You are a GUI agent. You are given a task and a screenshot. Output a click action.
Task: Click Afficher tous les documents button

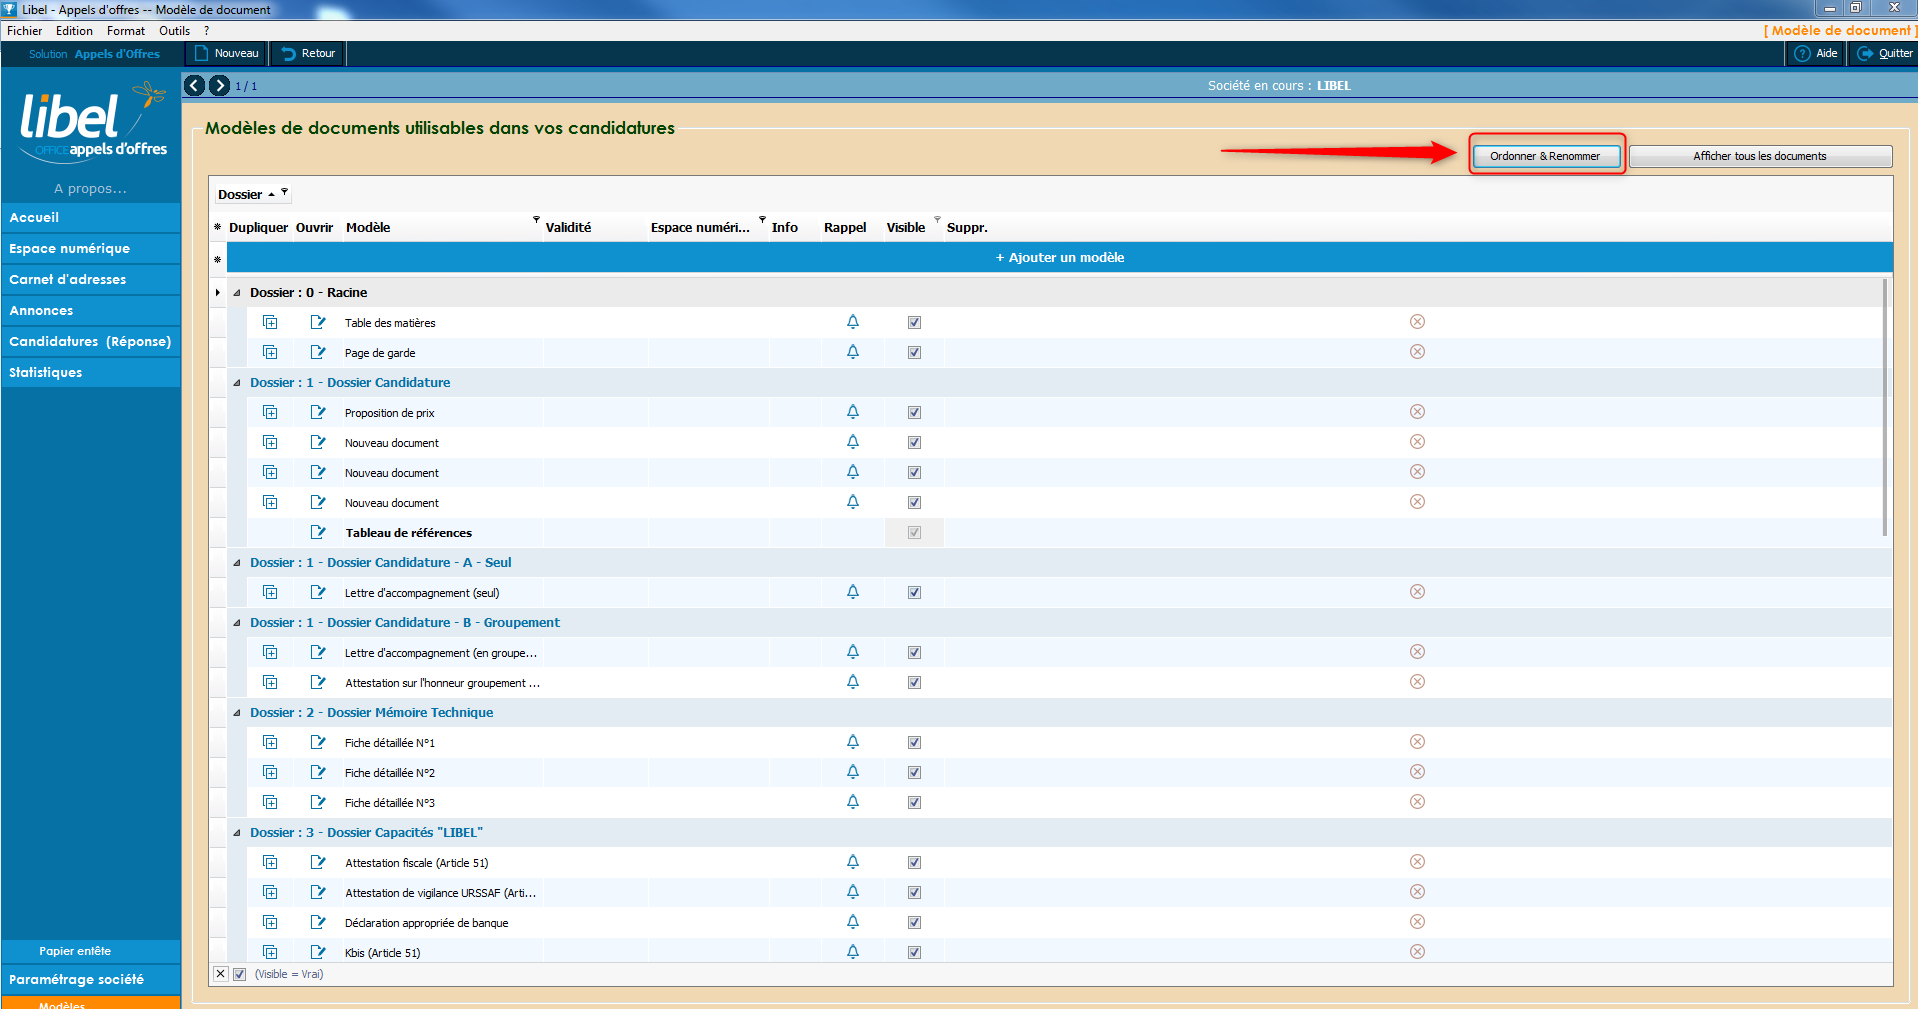1760,156
